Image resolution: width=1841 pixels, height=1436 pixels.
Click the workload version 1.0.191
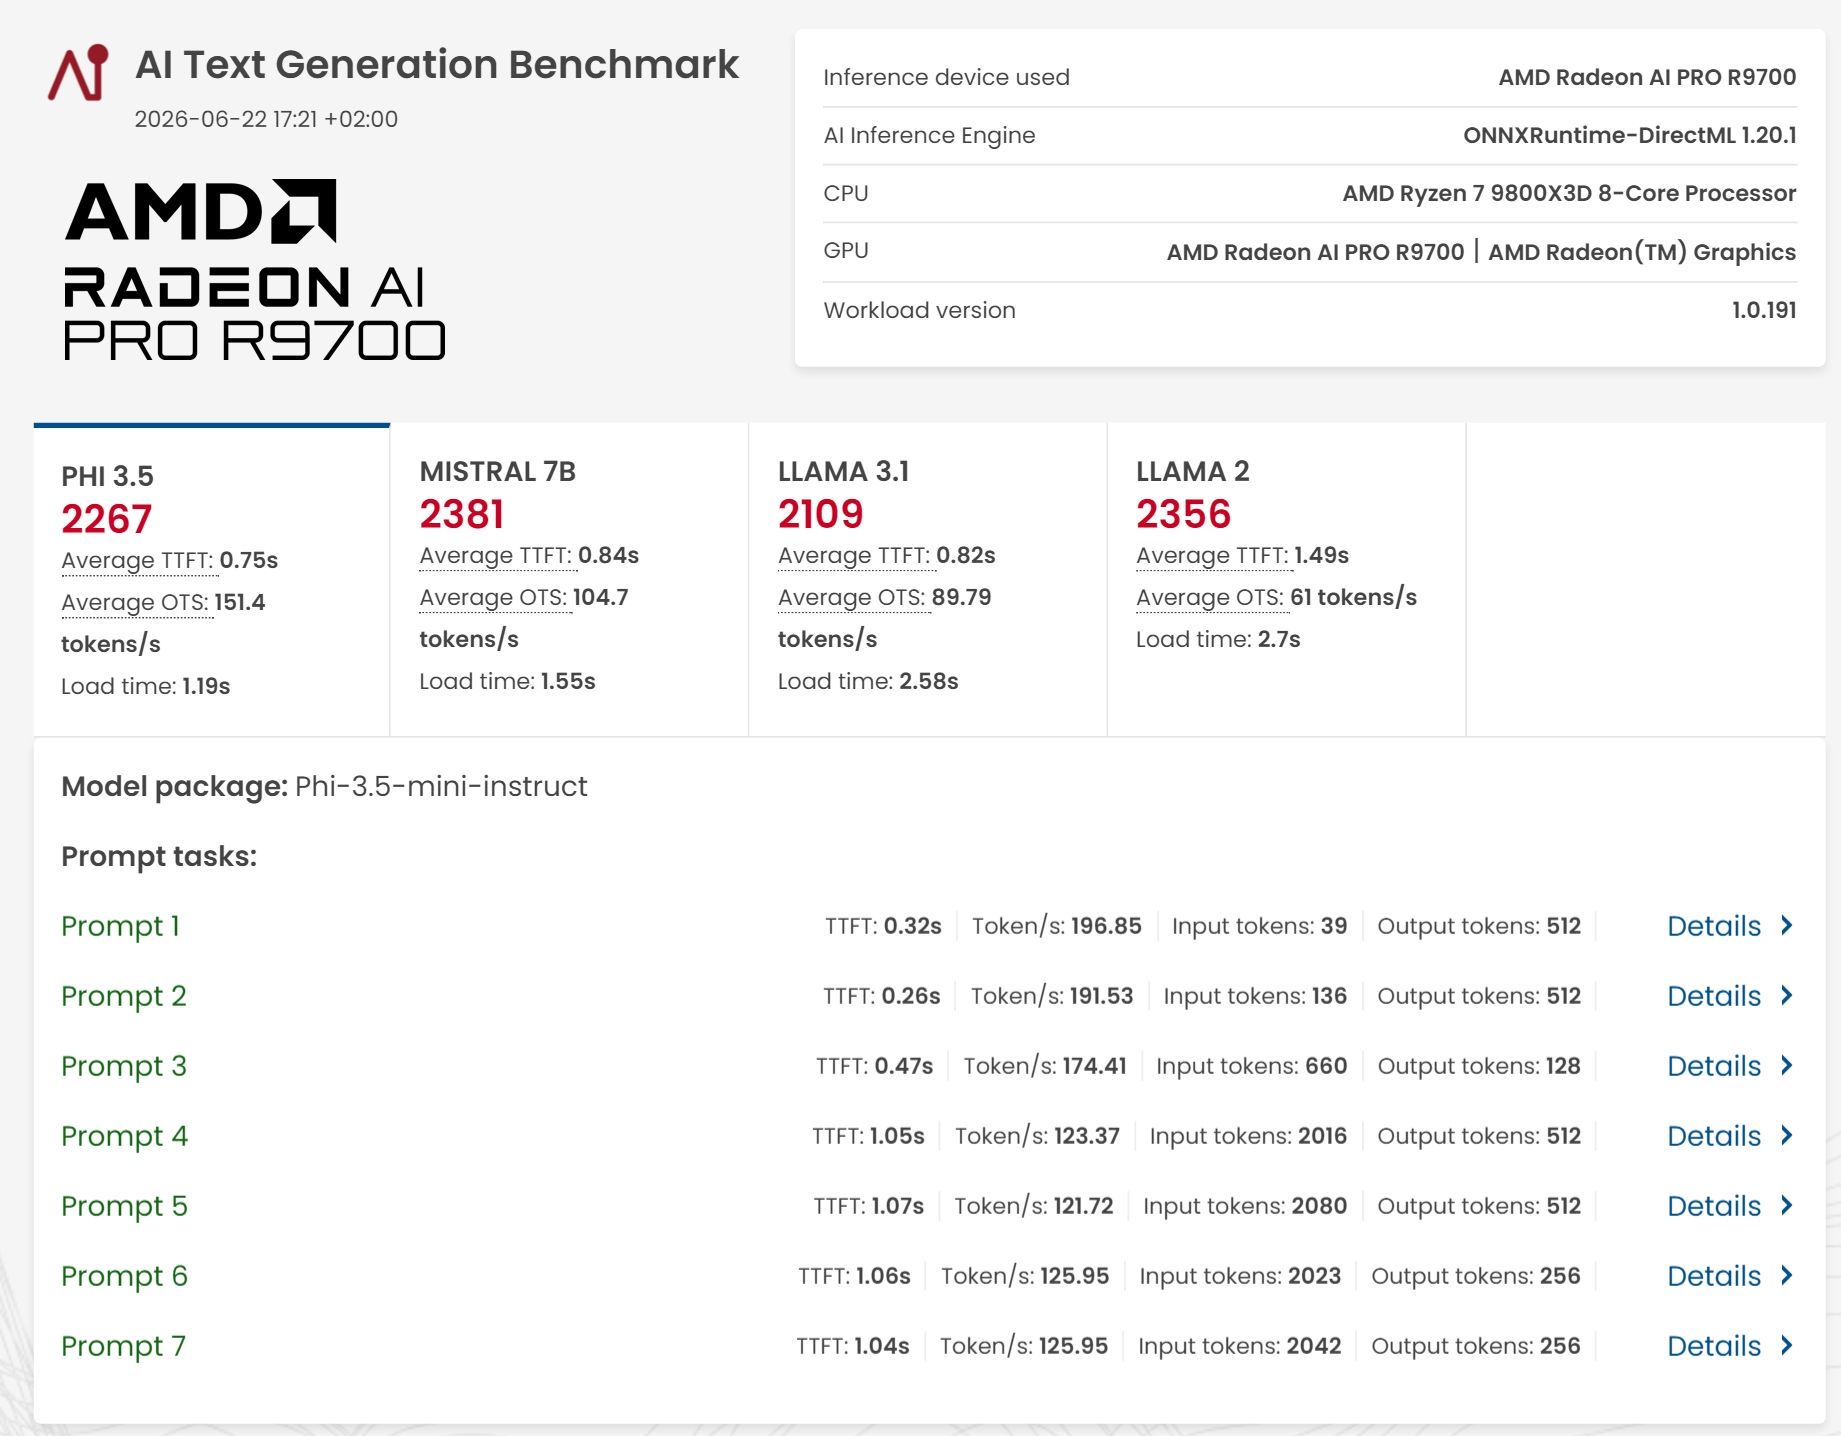click(1764, 310)
